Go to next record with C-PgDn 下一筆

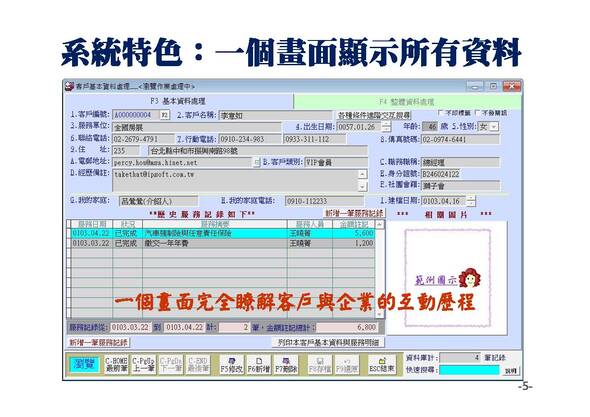(x=170, y=364)
